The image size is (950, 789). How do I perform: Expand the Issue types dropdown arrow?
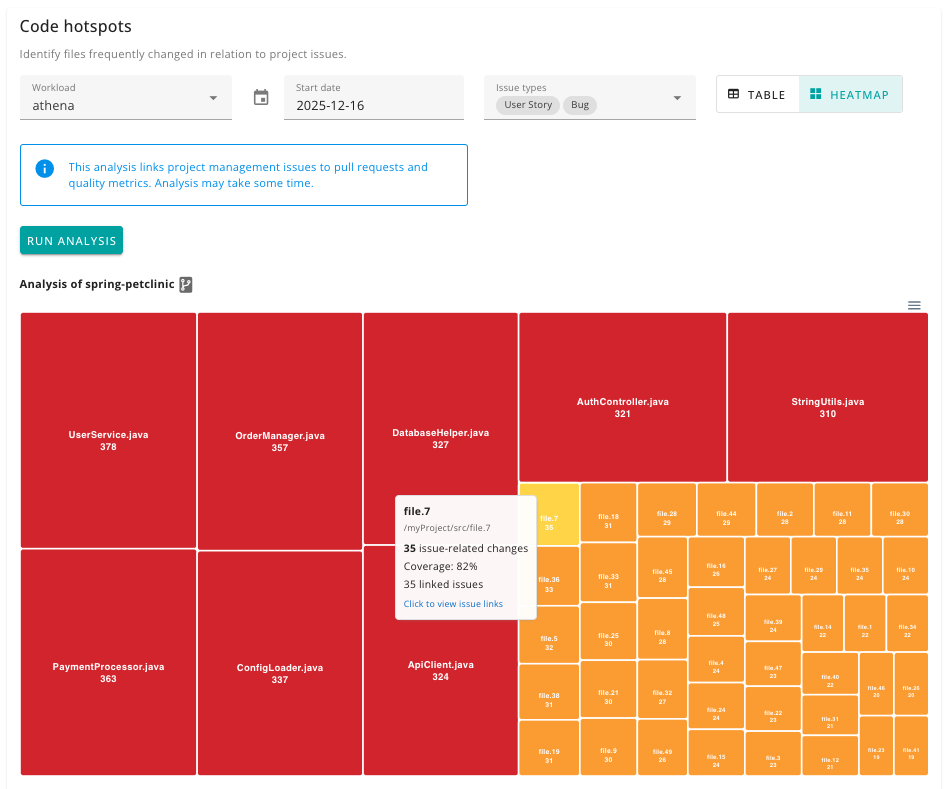[x=679, y=97]
